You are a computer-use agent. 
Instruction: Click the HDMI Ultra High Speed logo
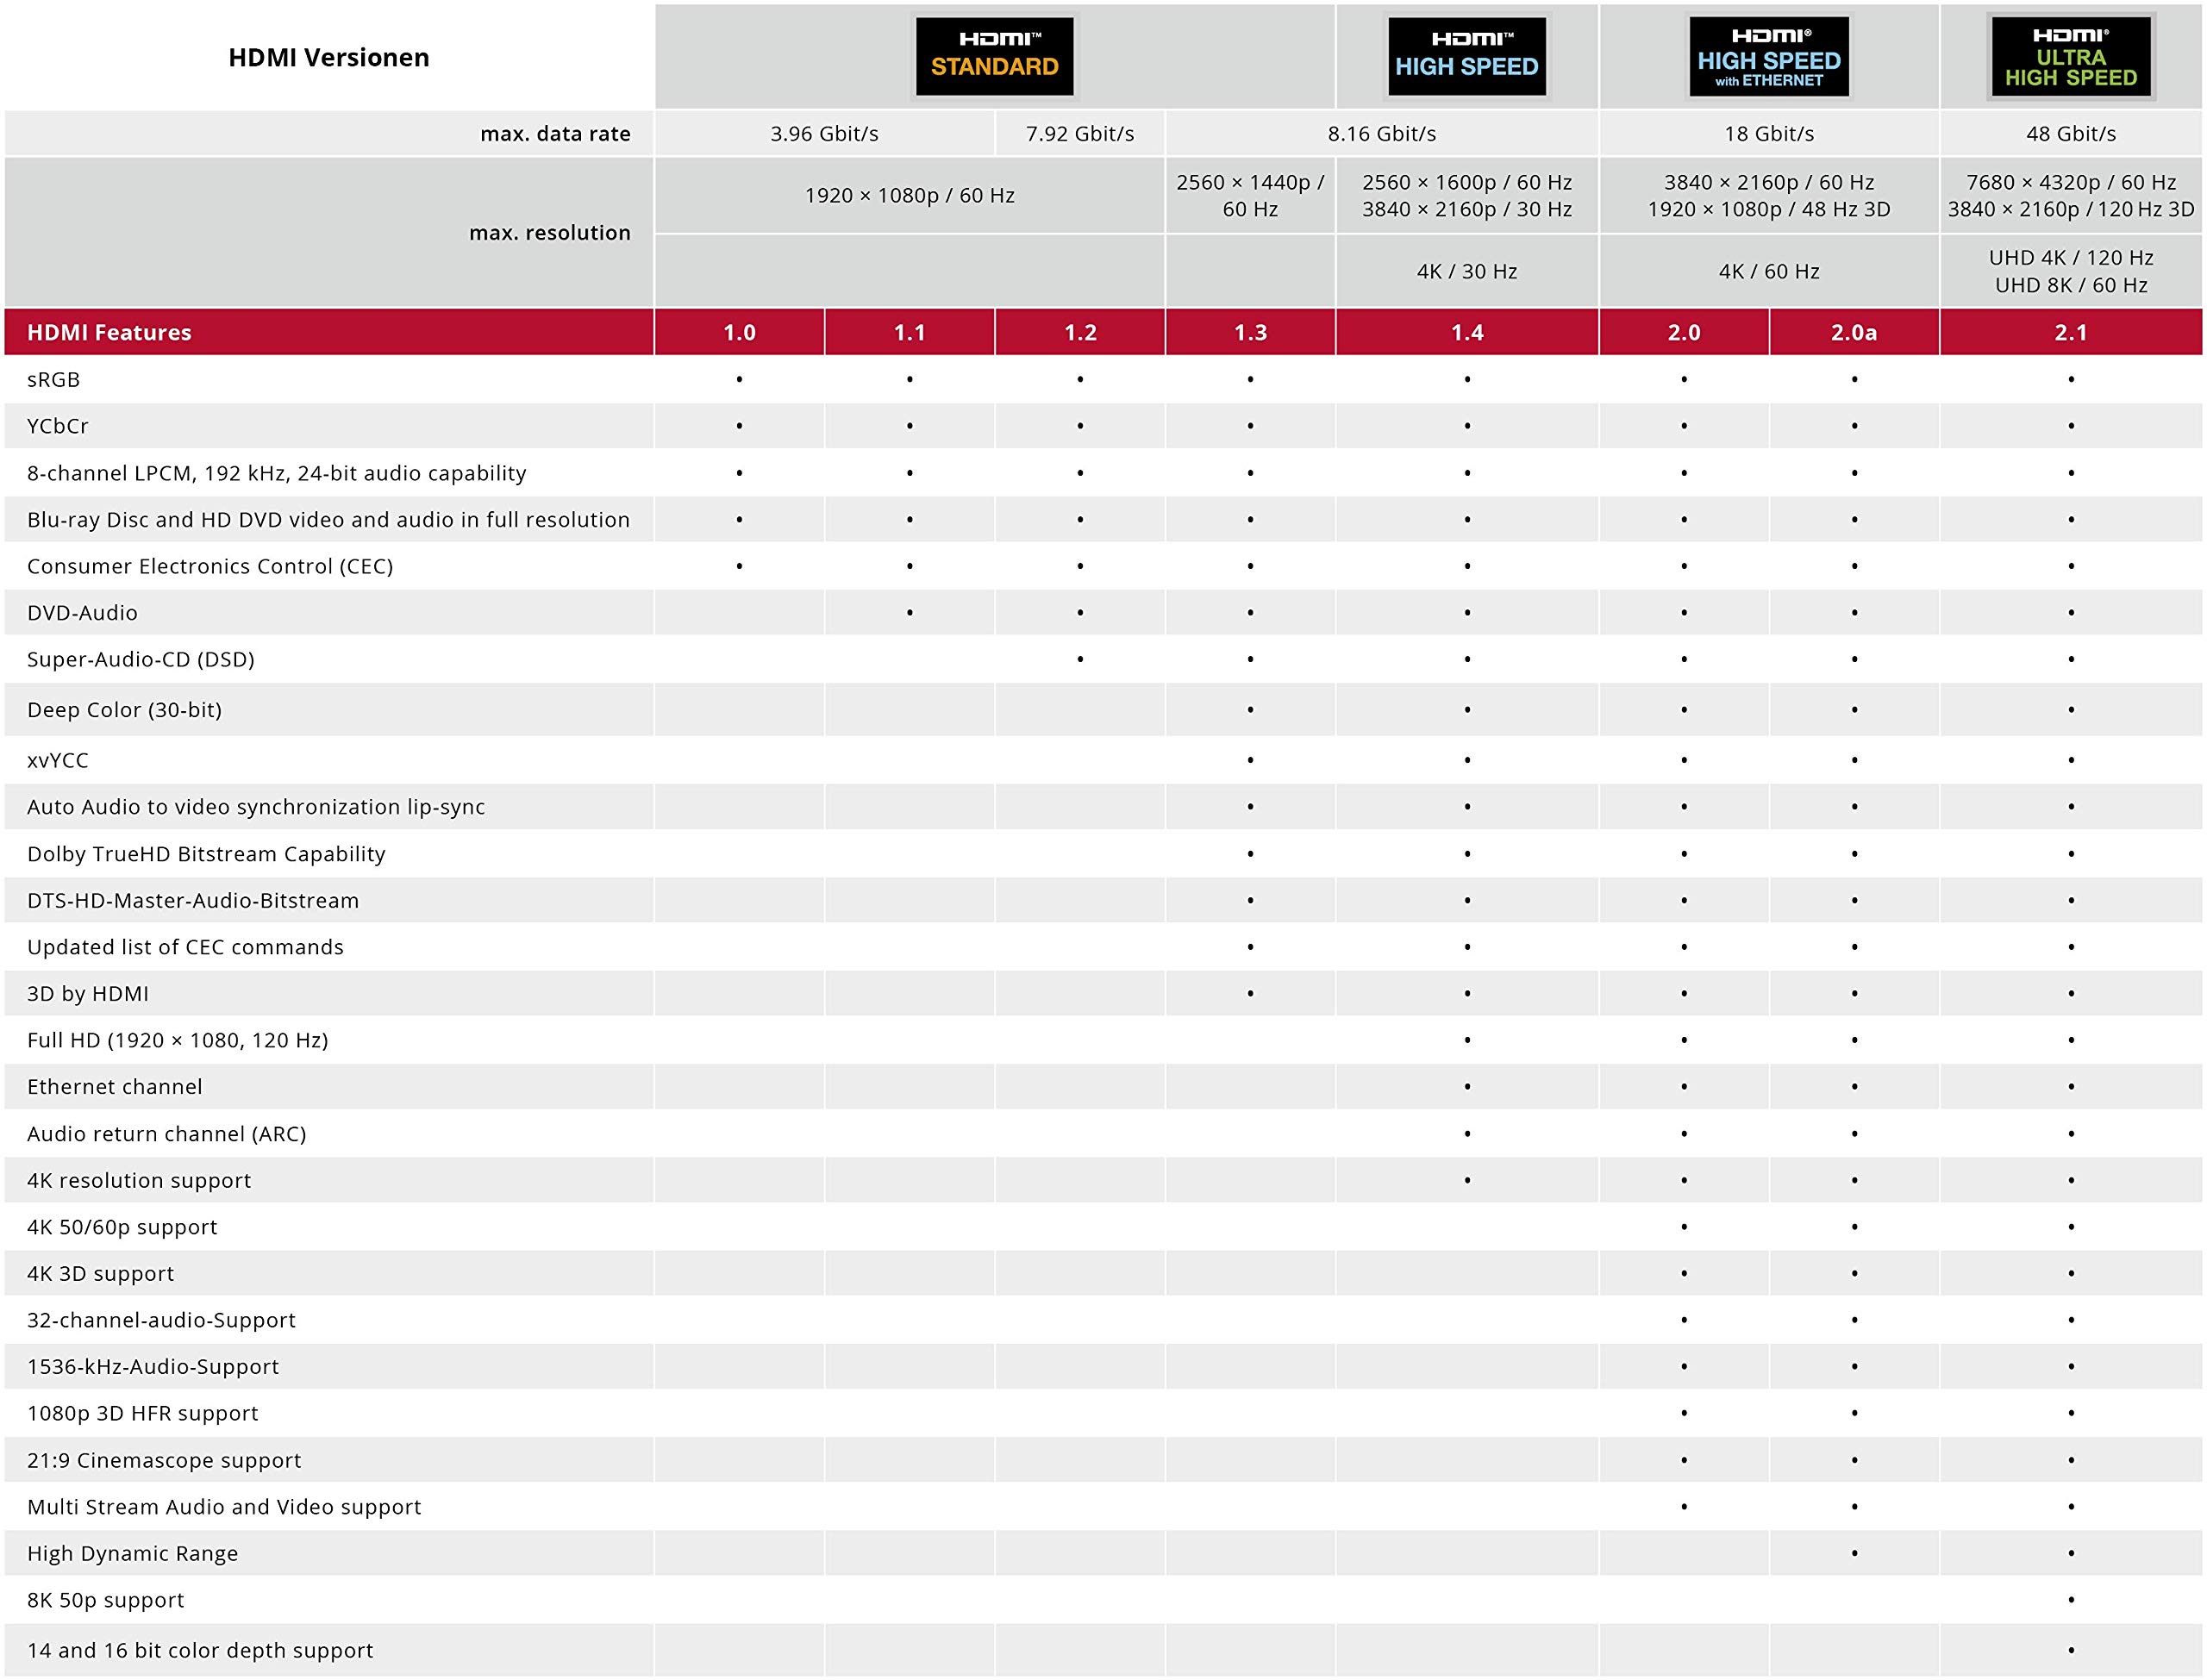pyautogui.click(x=2070, y=57)
